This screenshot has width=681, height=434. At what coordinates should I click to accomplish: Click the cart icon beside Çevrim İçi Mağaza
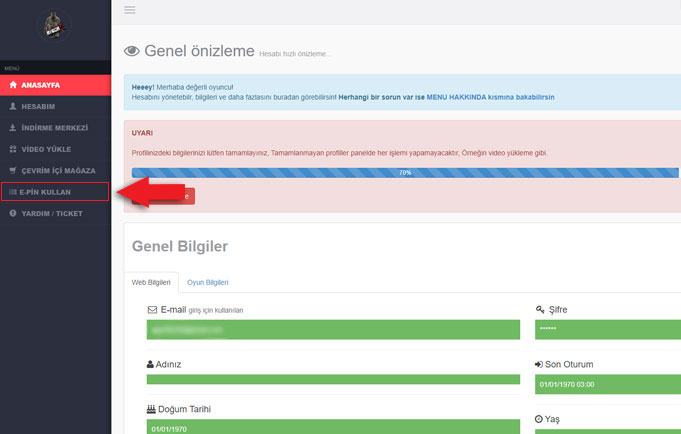point(13,170)
